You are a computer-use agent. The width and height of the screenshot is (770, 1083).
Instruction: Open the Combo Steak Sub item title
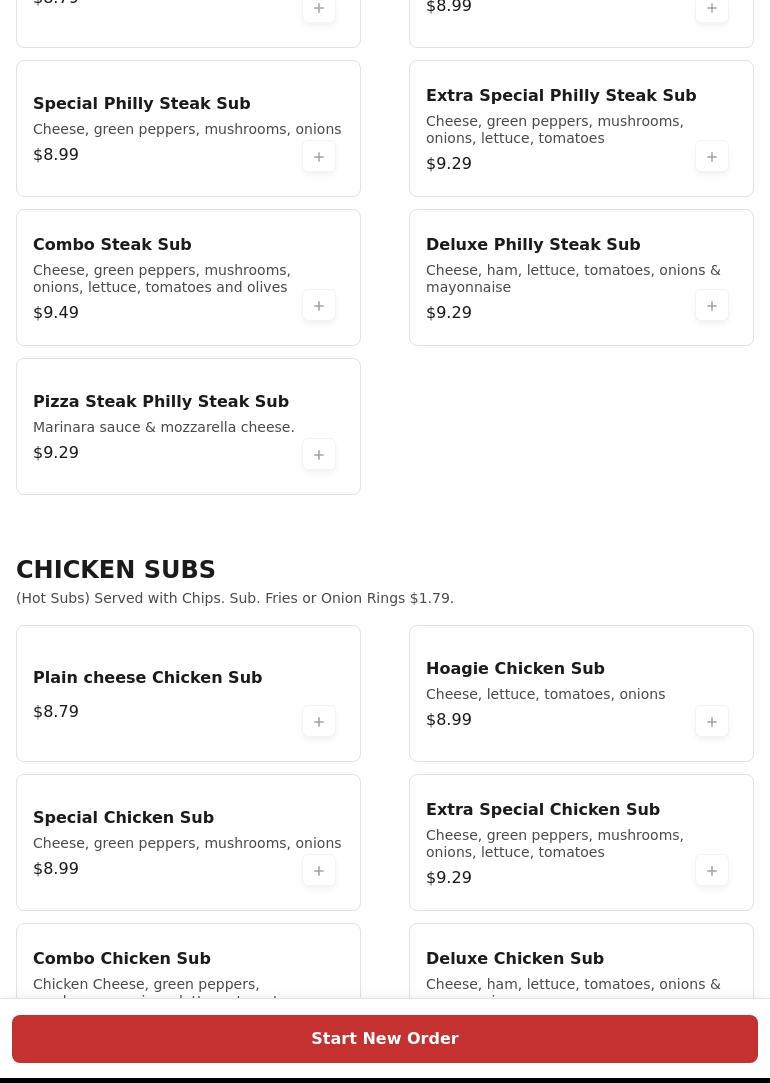coord(112,245)
